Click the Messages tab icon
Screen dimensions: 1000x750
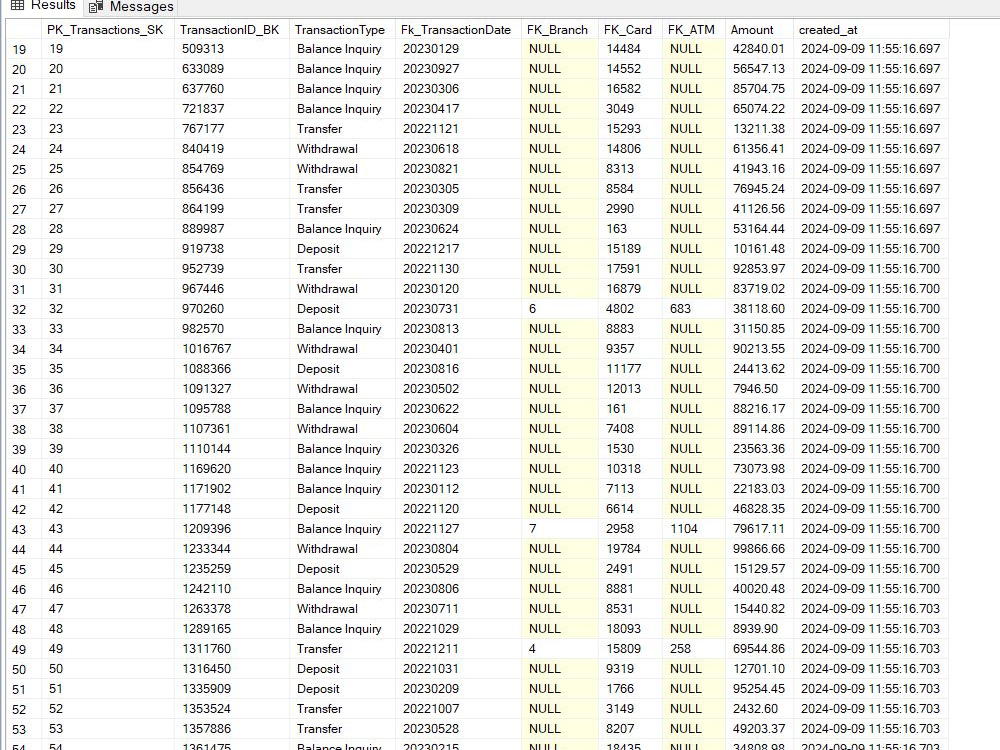pos(96,7)
